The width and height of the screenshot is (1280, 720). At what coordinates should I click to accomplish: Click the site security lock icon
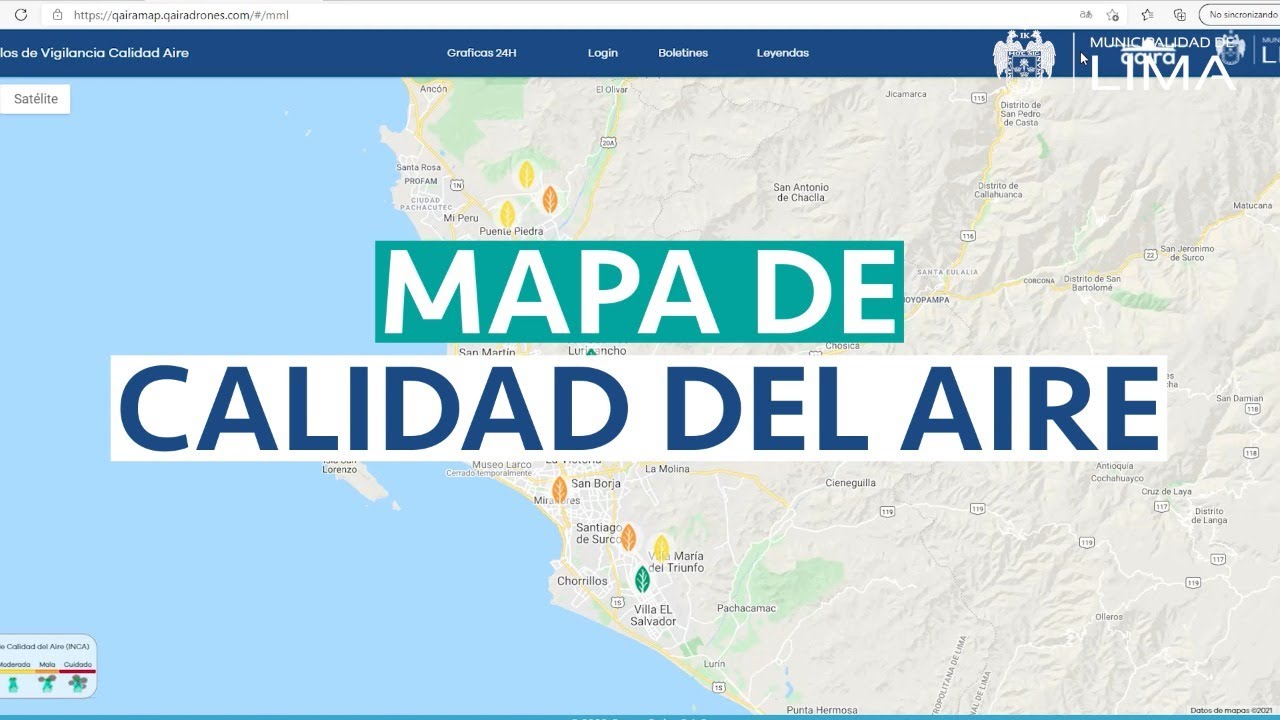(x=57, y=15)
